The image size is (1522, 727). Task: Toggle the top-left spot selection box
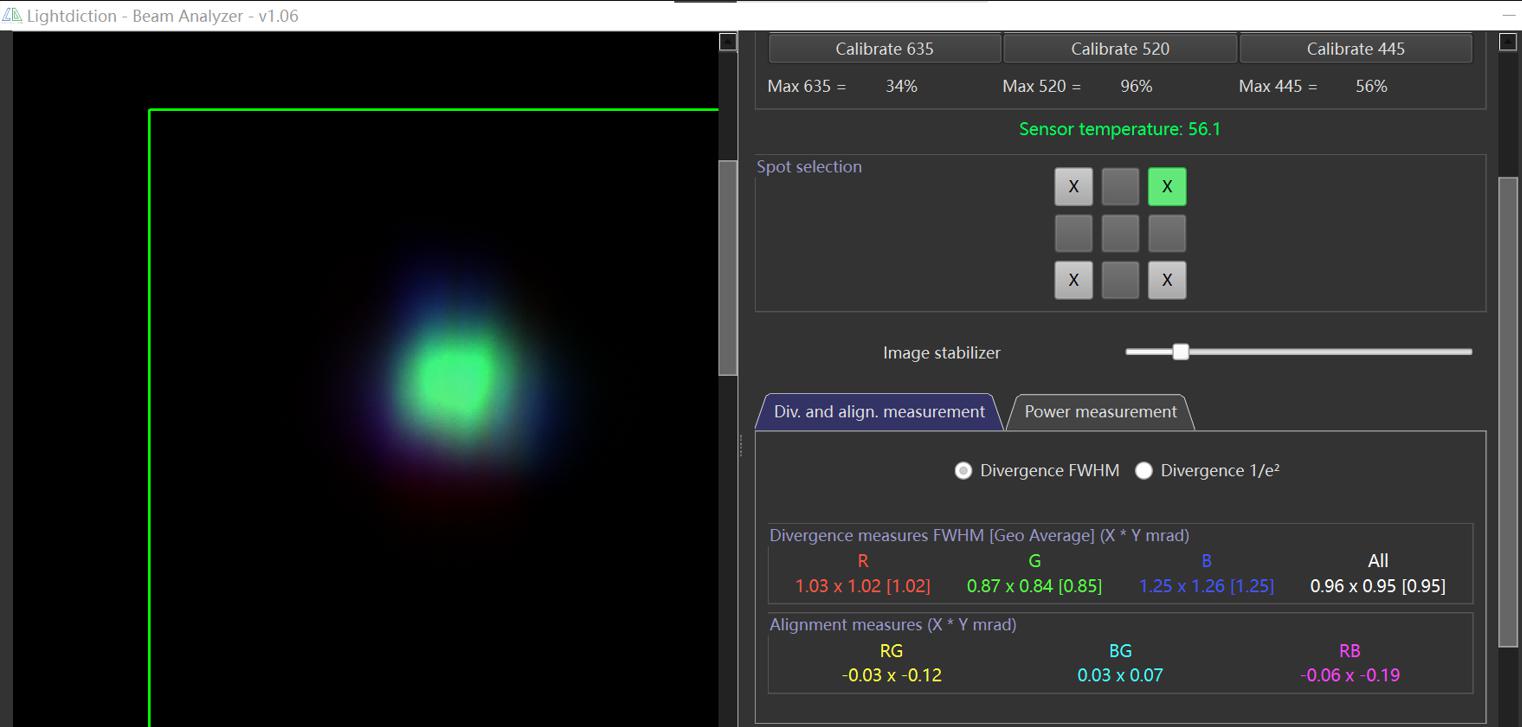click(x=1073, y=186)
